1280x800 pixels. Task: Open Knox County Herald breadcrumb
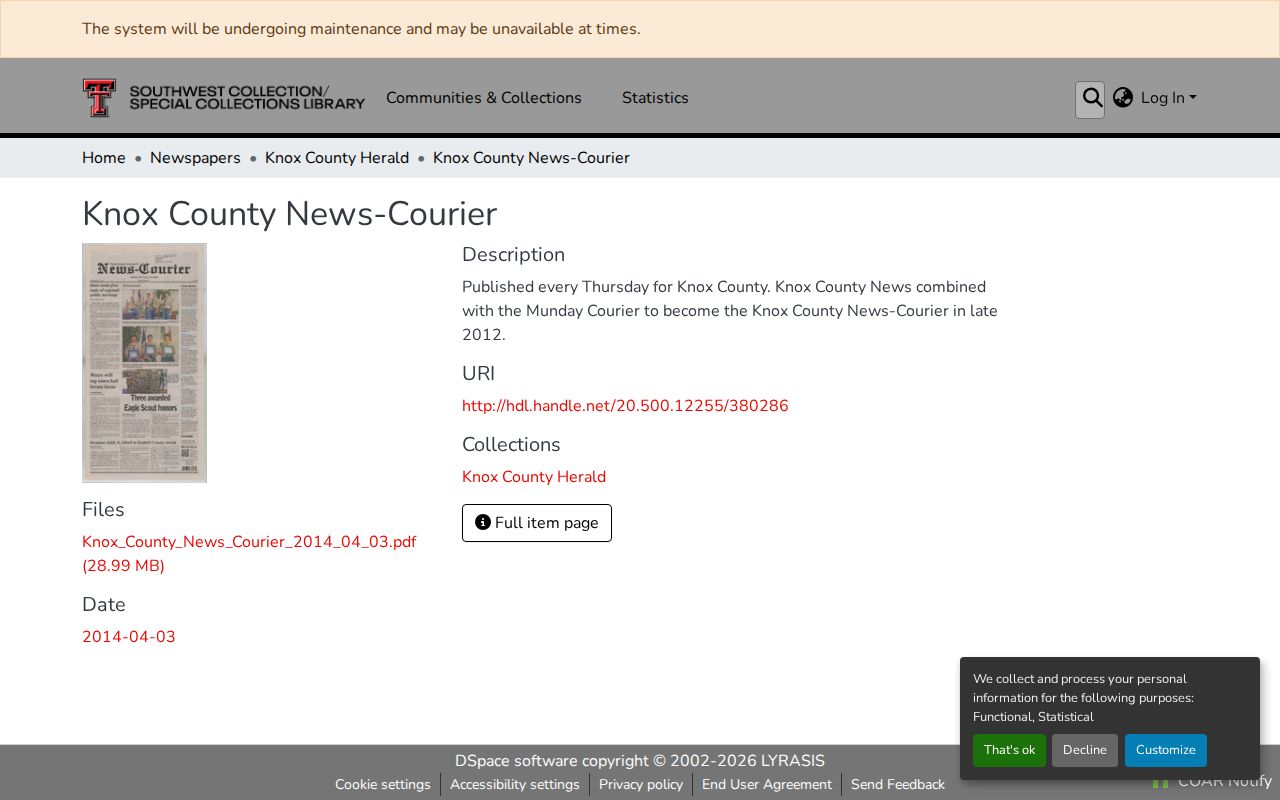(x=337, y=158)
